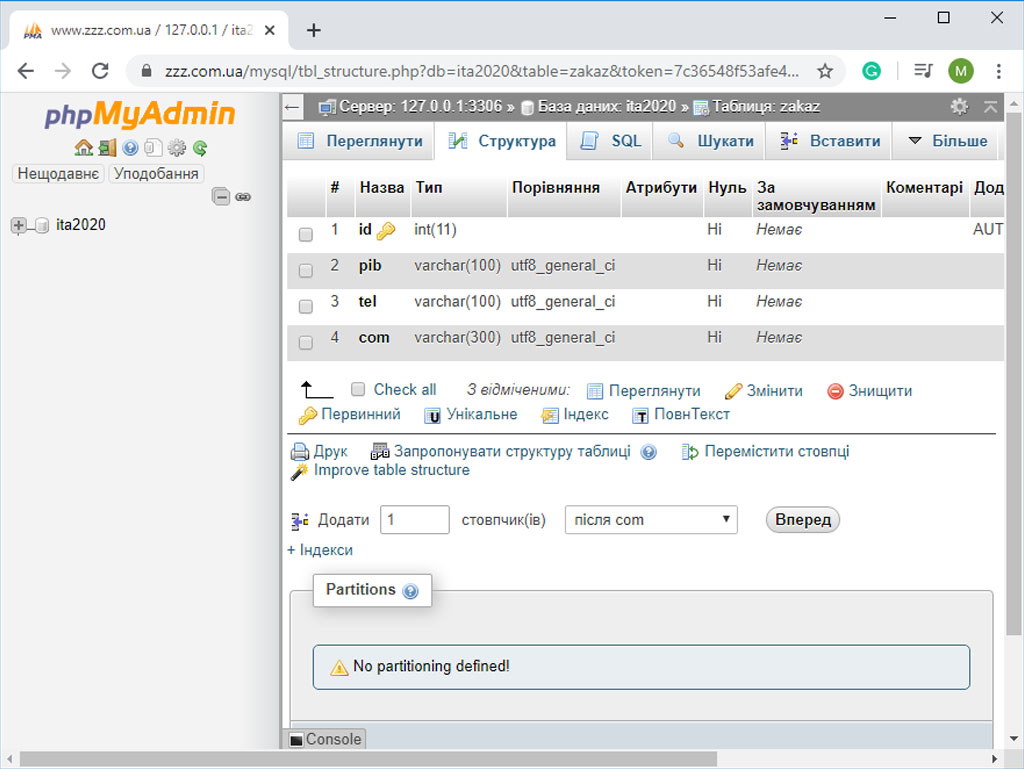Click the site lock security icon
The height and width of the screenshot is (769, 1024).
(x=146, y=71)
